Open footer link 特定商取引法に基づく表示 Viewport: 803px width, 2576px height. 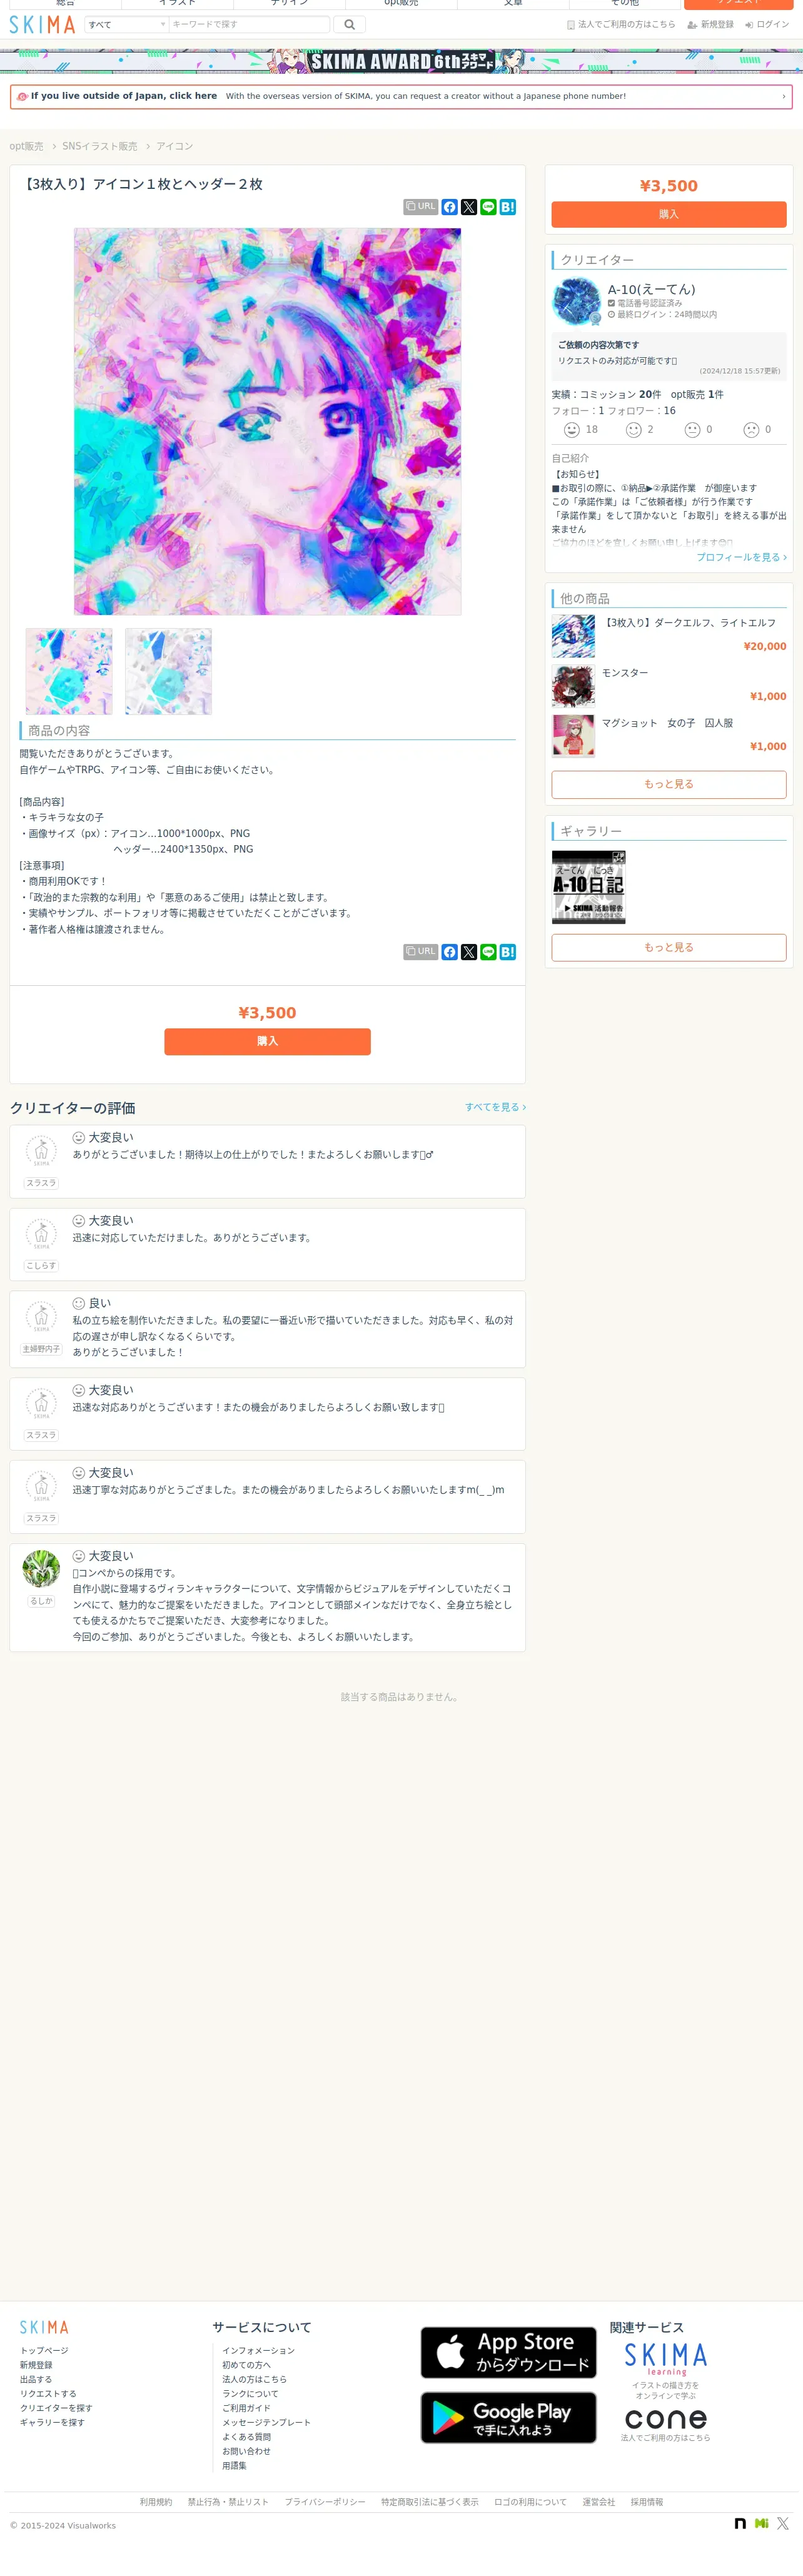pos(430,2502)
